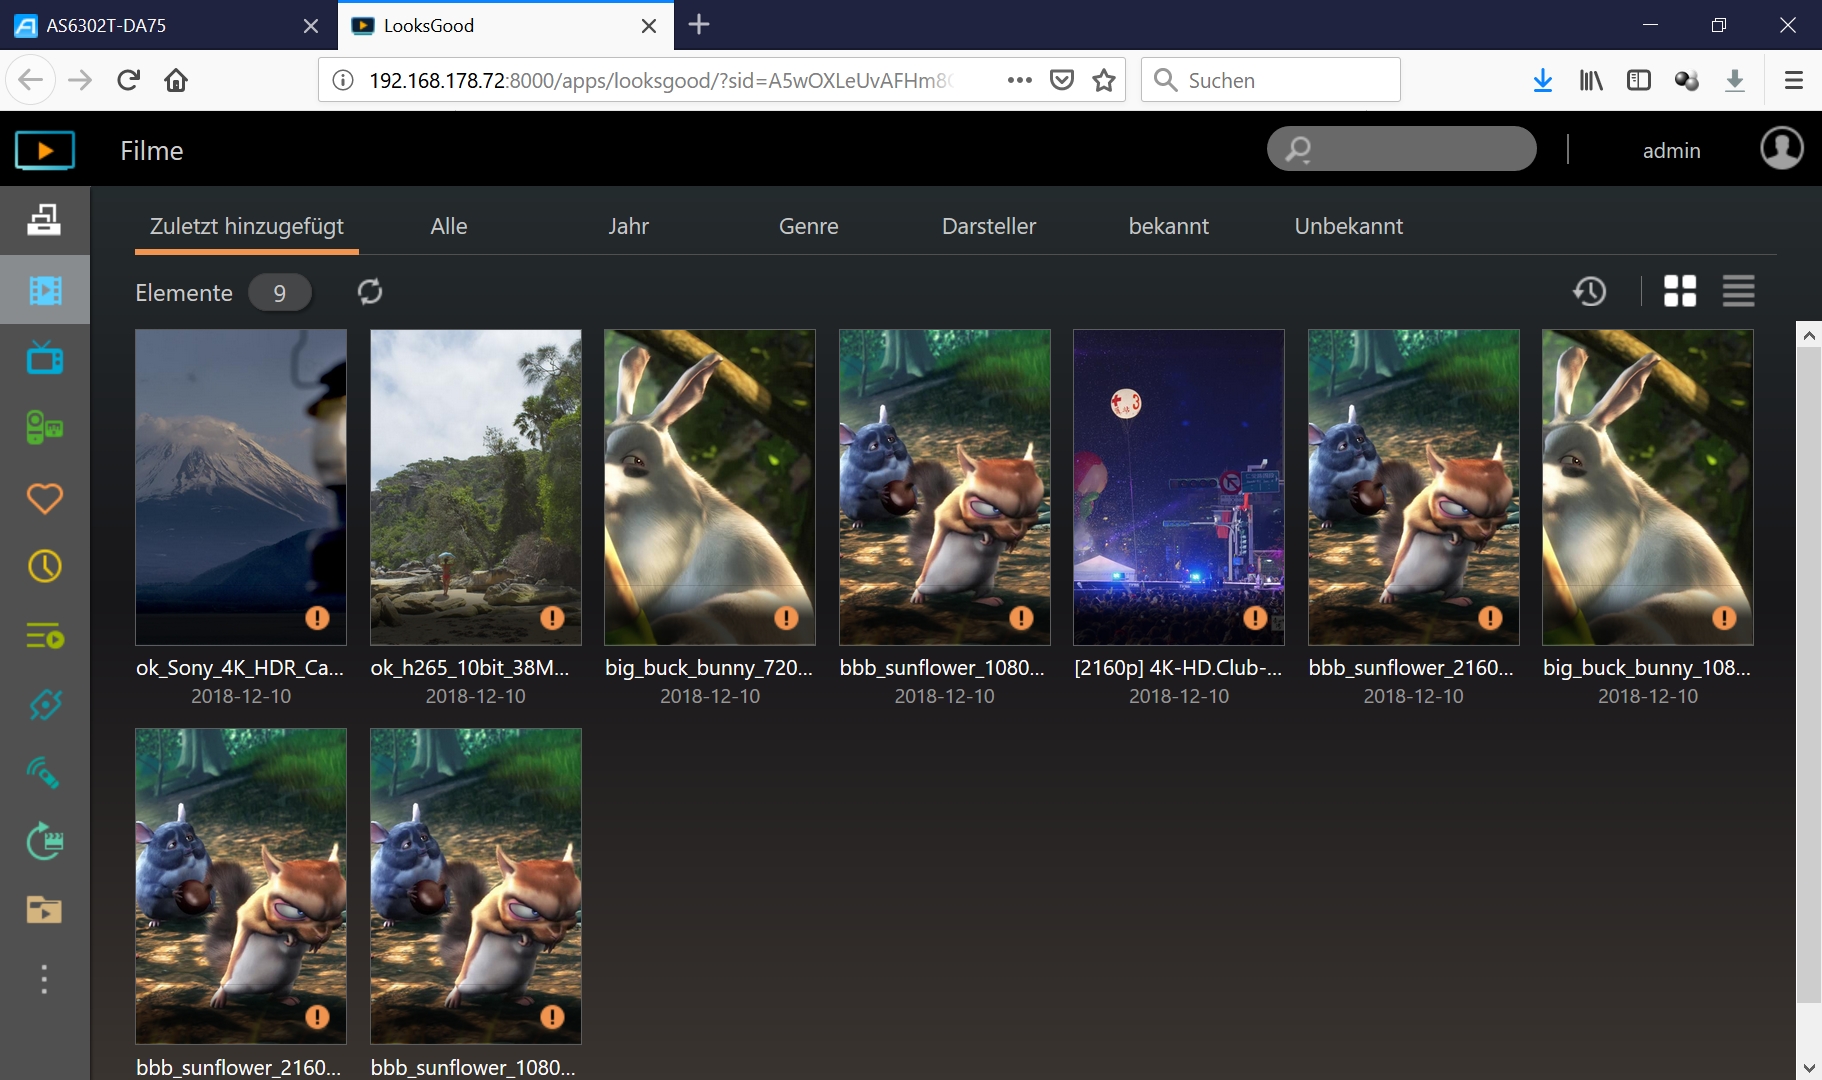Image resolution: width=1822 pixels, height=1080 pixels.
Task: Click the warning badge on big_buck_bunny_108
Action: point(1724,618)
